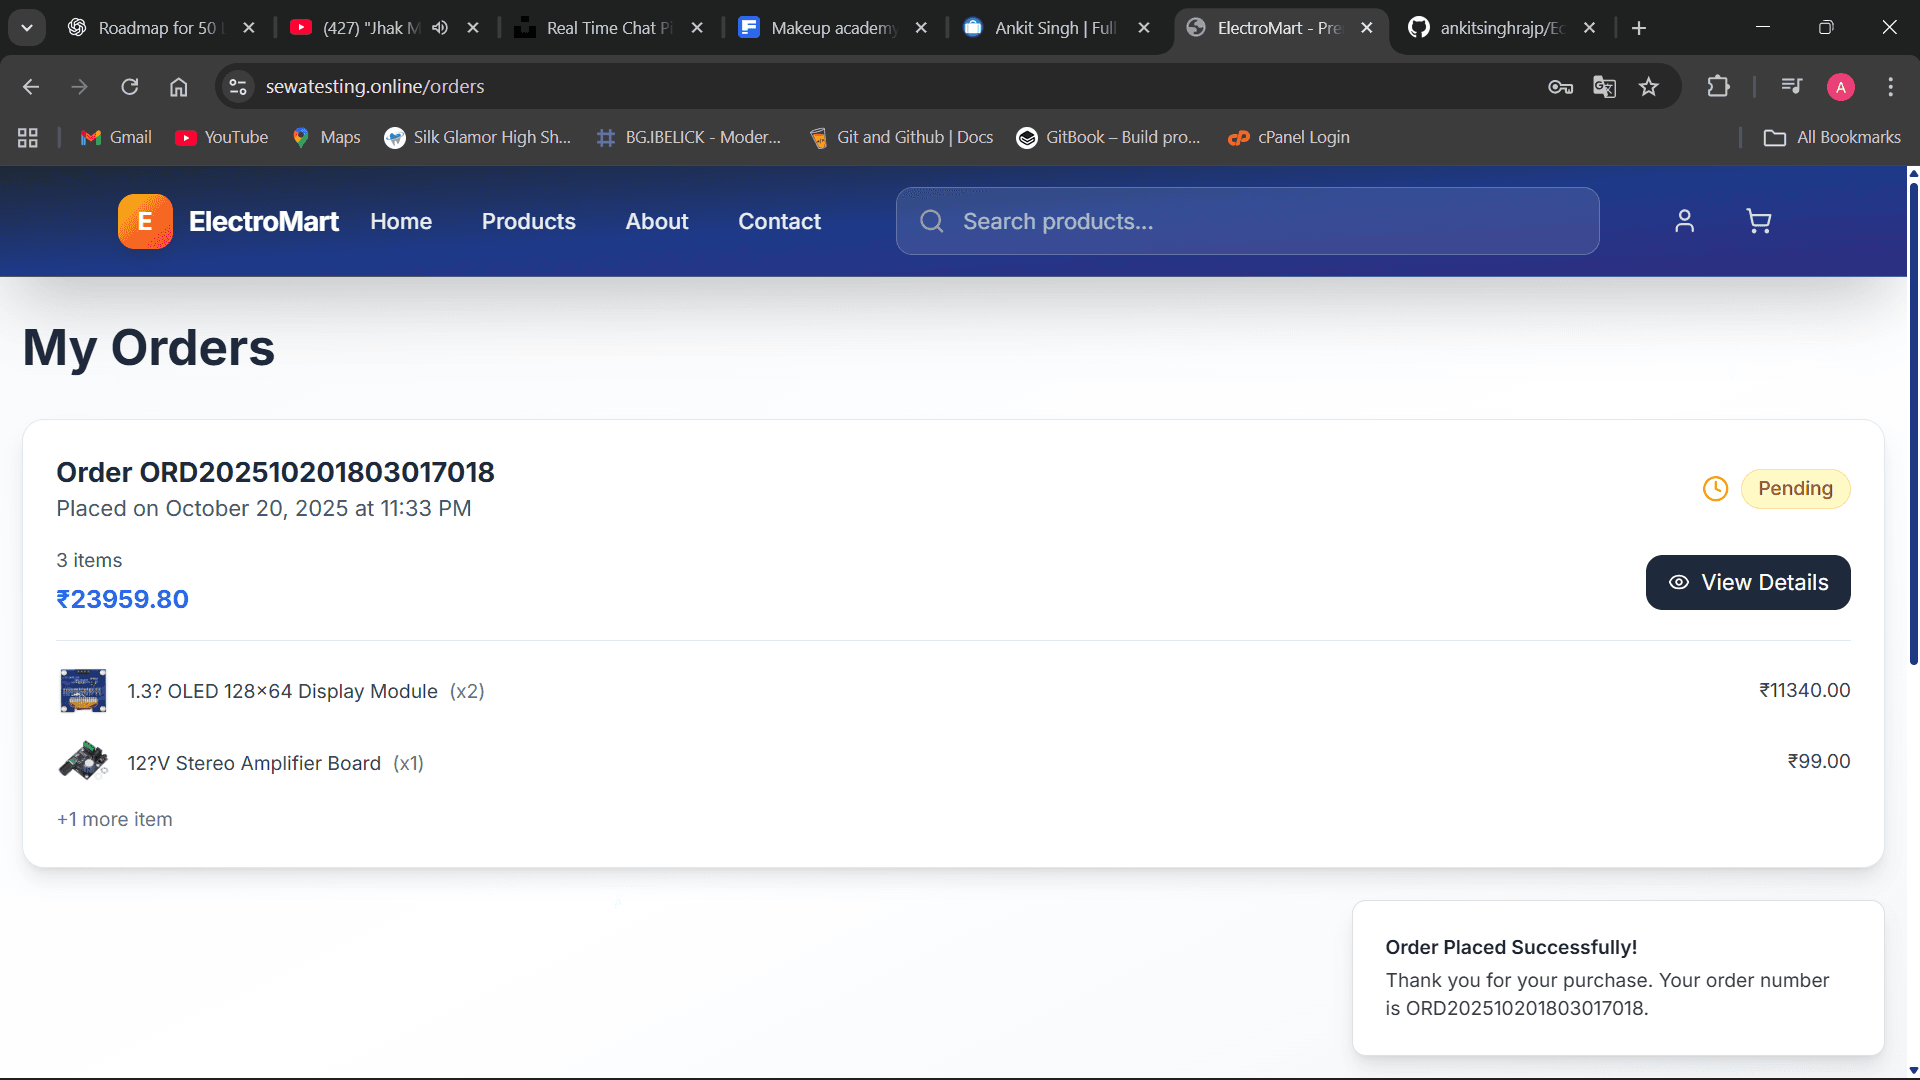Open the shopping cart icon
This screenshot has width=1920, height=1080.
[x=1758, y=221]
